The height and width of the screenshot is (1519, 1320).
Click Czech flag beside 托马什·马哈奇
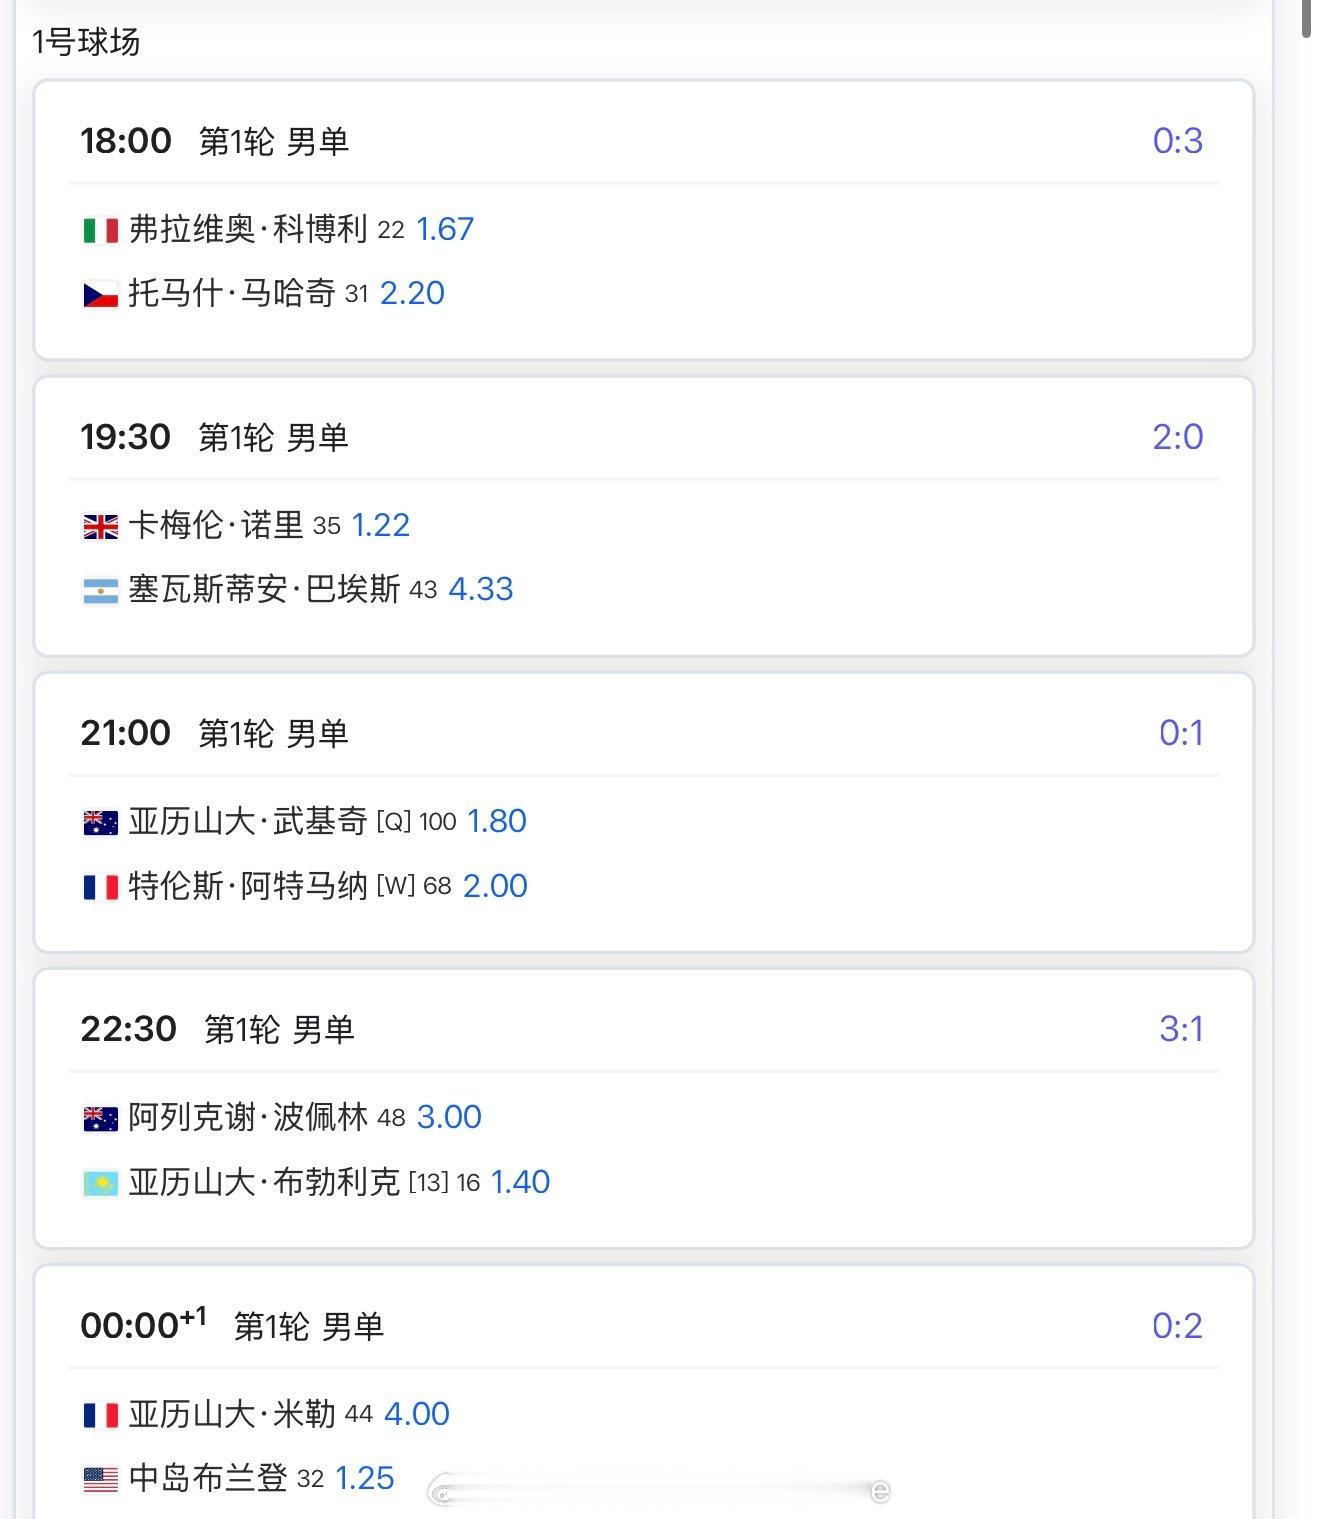100,295
